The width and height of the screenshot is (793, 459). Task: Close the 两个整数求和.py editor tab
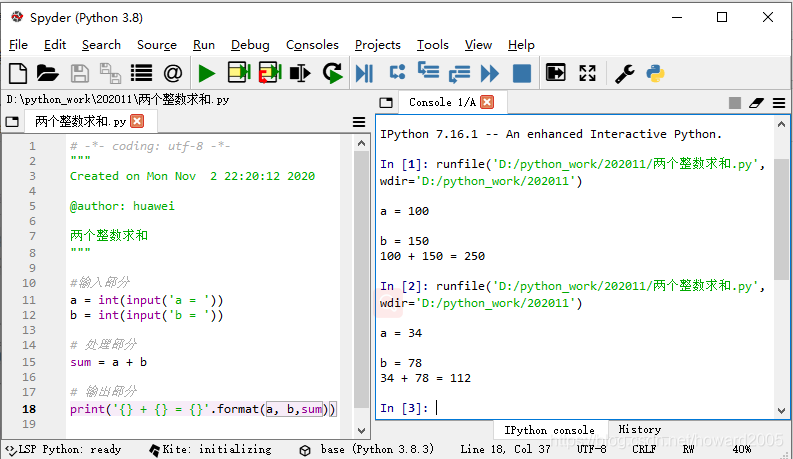(x=137, y=121)
